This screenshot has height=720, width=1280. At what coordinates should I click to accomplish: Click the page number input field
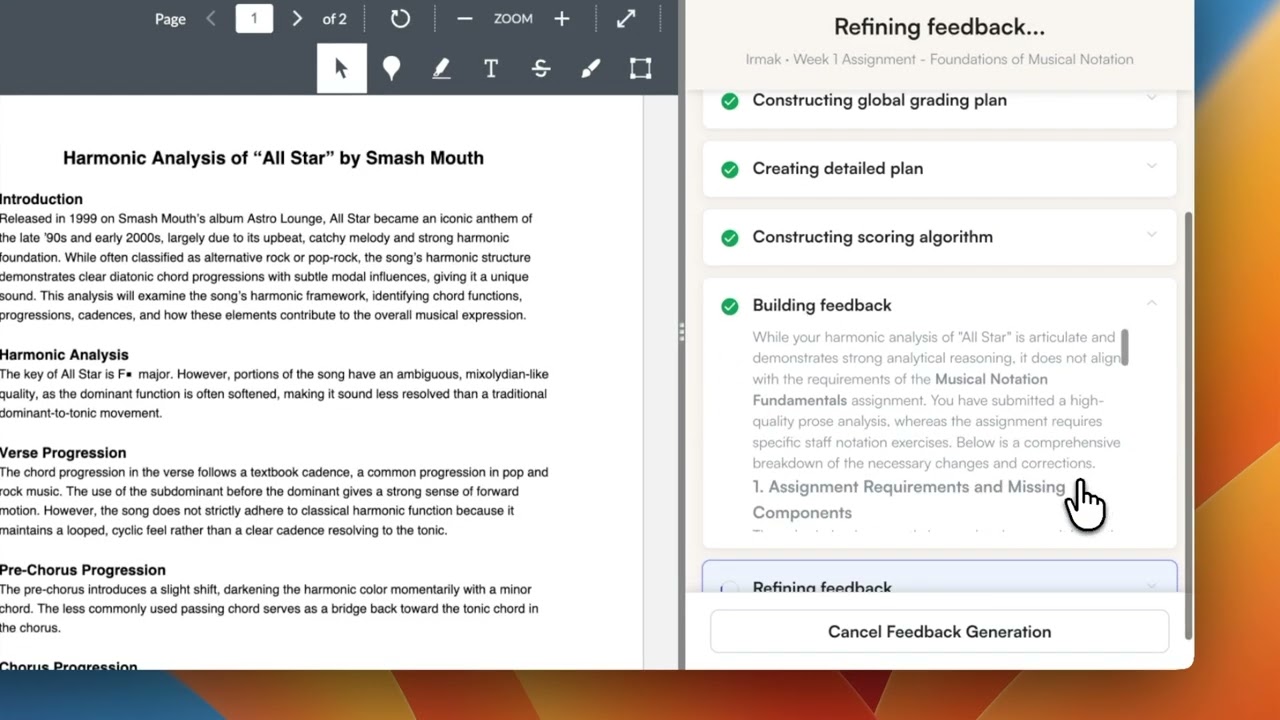(254, 18)
